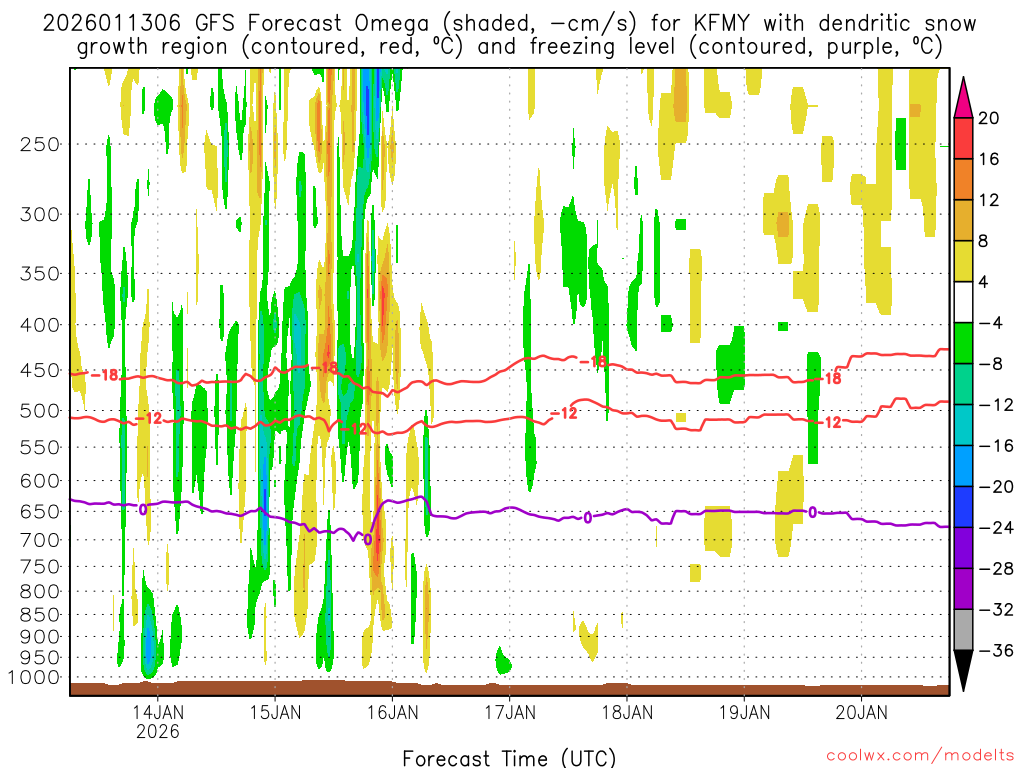Image resolution: width=1024 pixels, height=768 pixels.
Task: Click the chart title line with KFMY
Action: coord(509,23)
